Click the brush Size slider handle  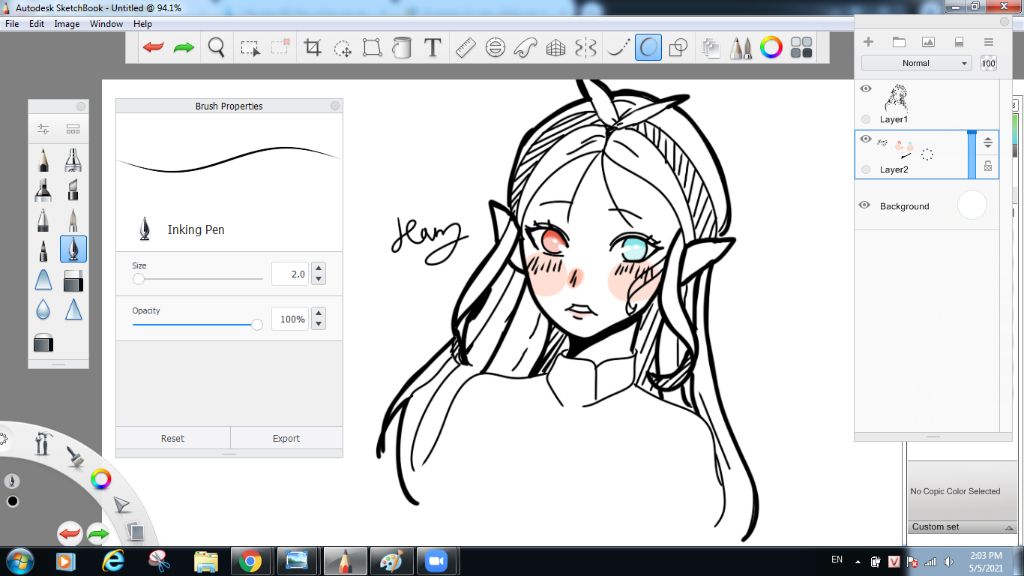tap(138, 279)
